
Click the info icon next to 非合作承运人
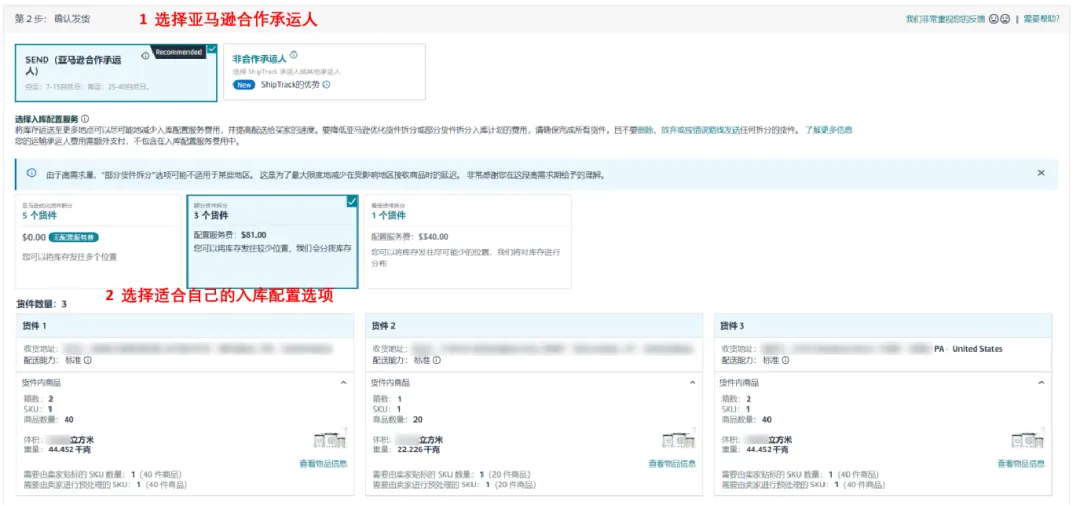click(x=293, y=57)
